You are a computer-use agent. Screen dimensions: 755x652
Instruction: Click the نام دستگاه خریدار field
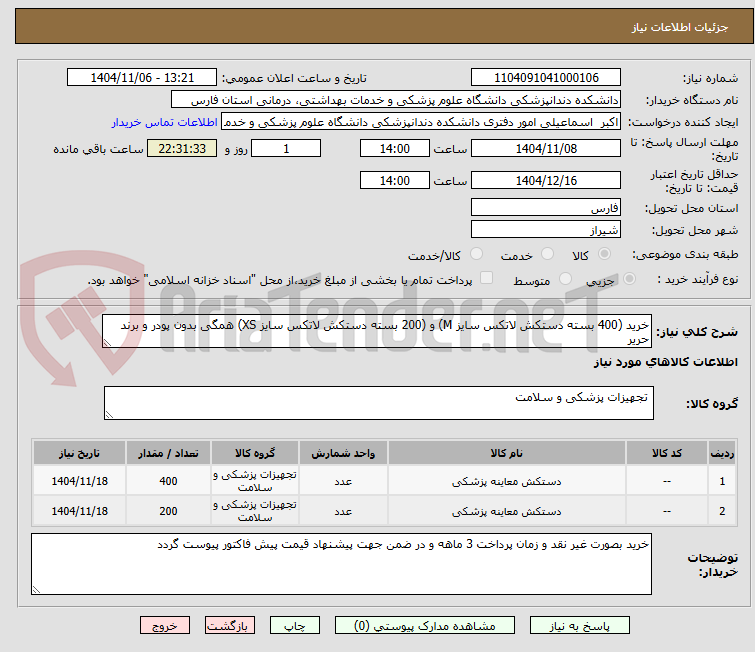pos(396,100)
